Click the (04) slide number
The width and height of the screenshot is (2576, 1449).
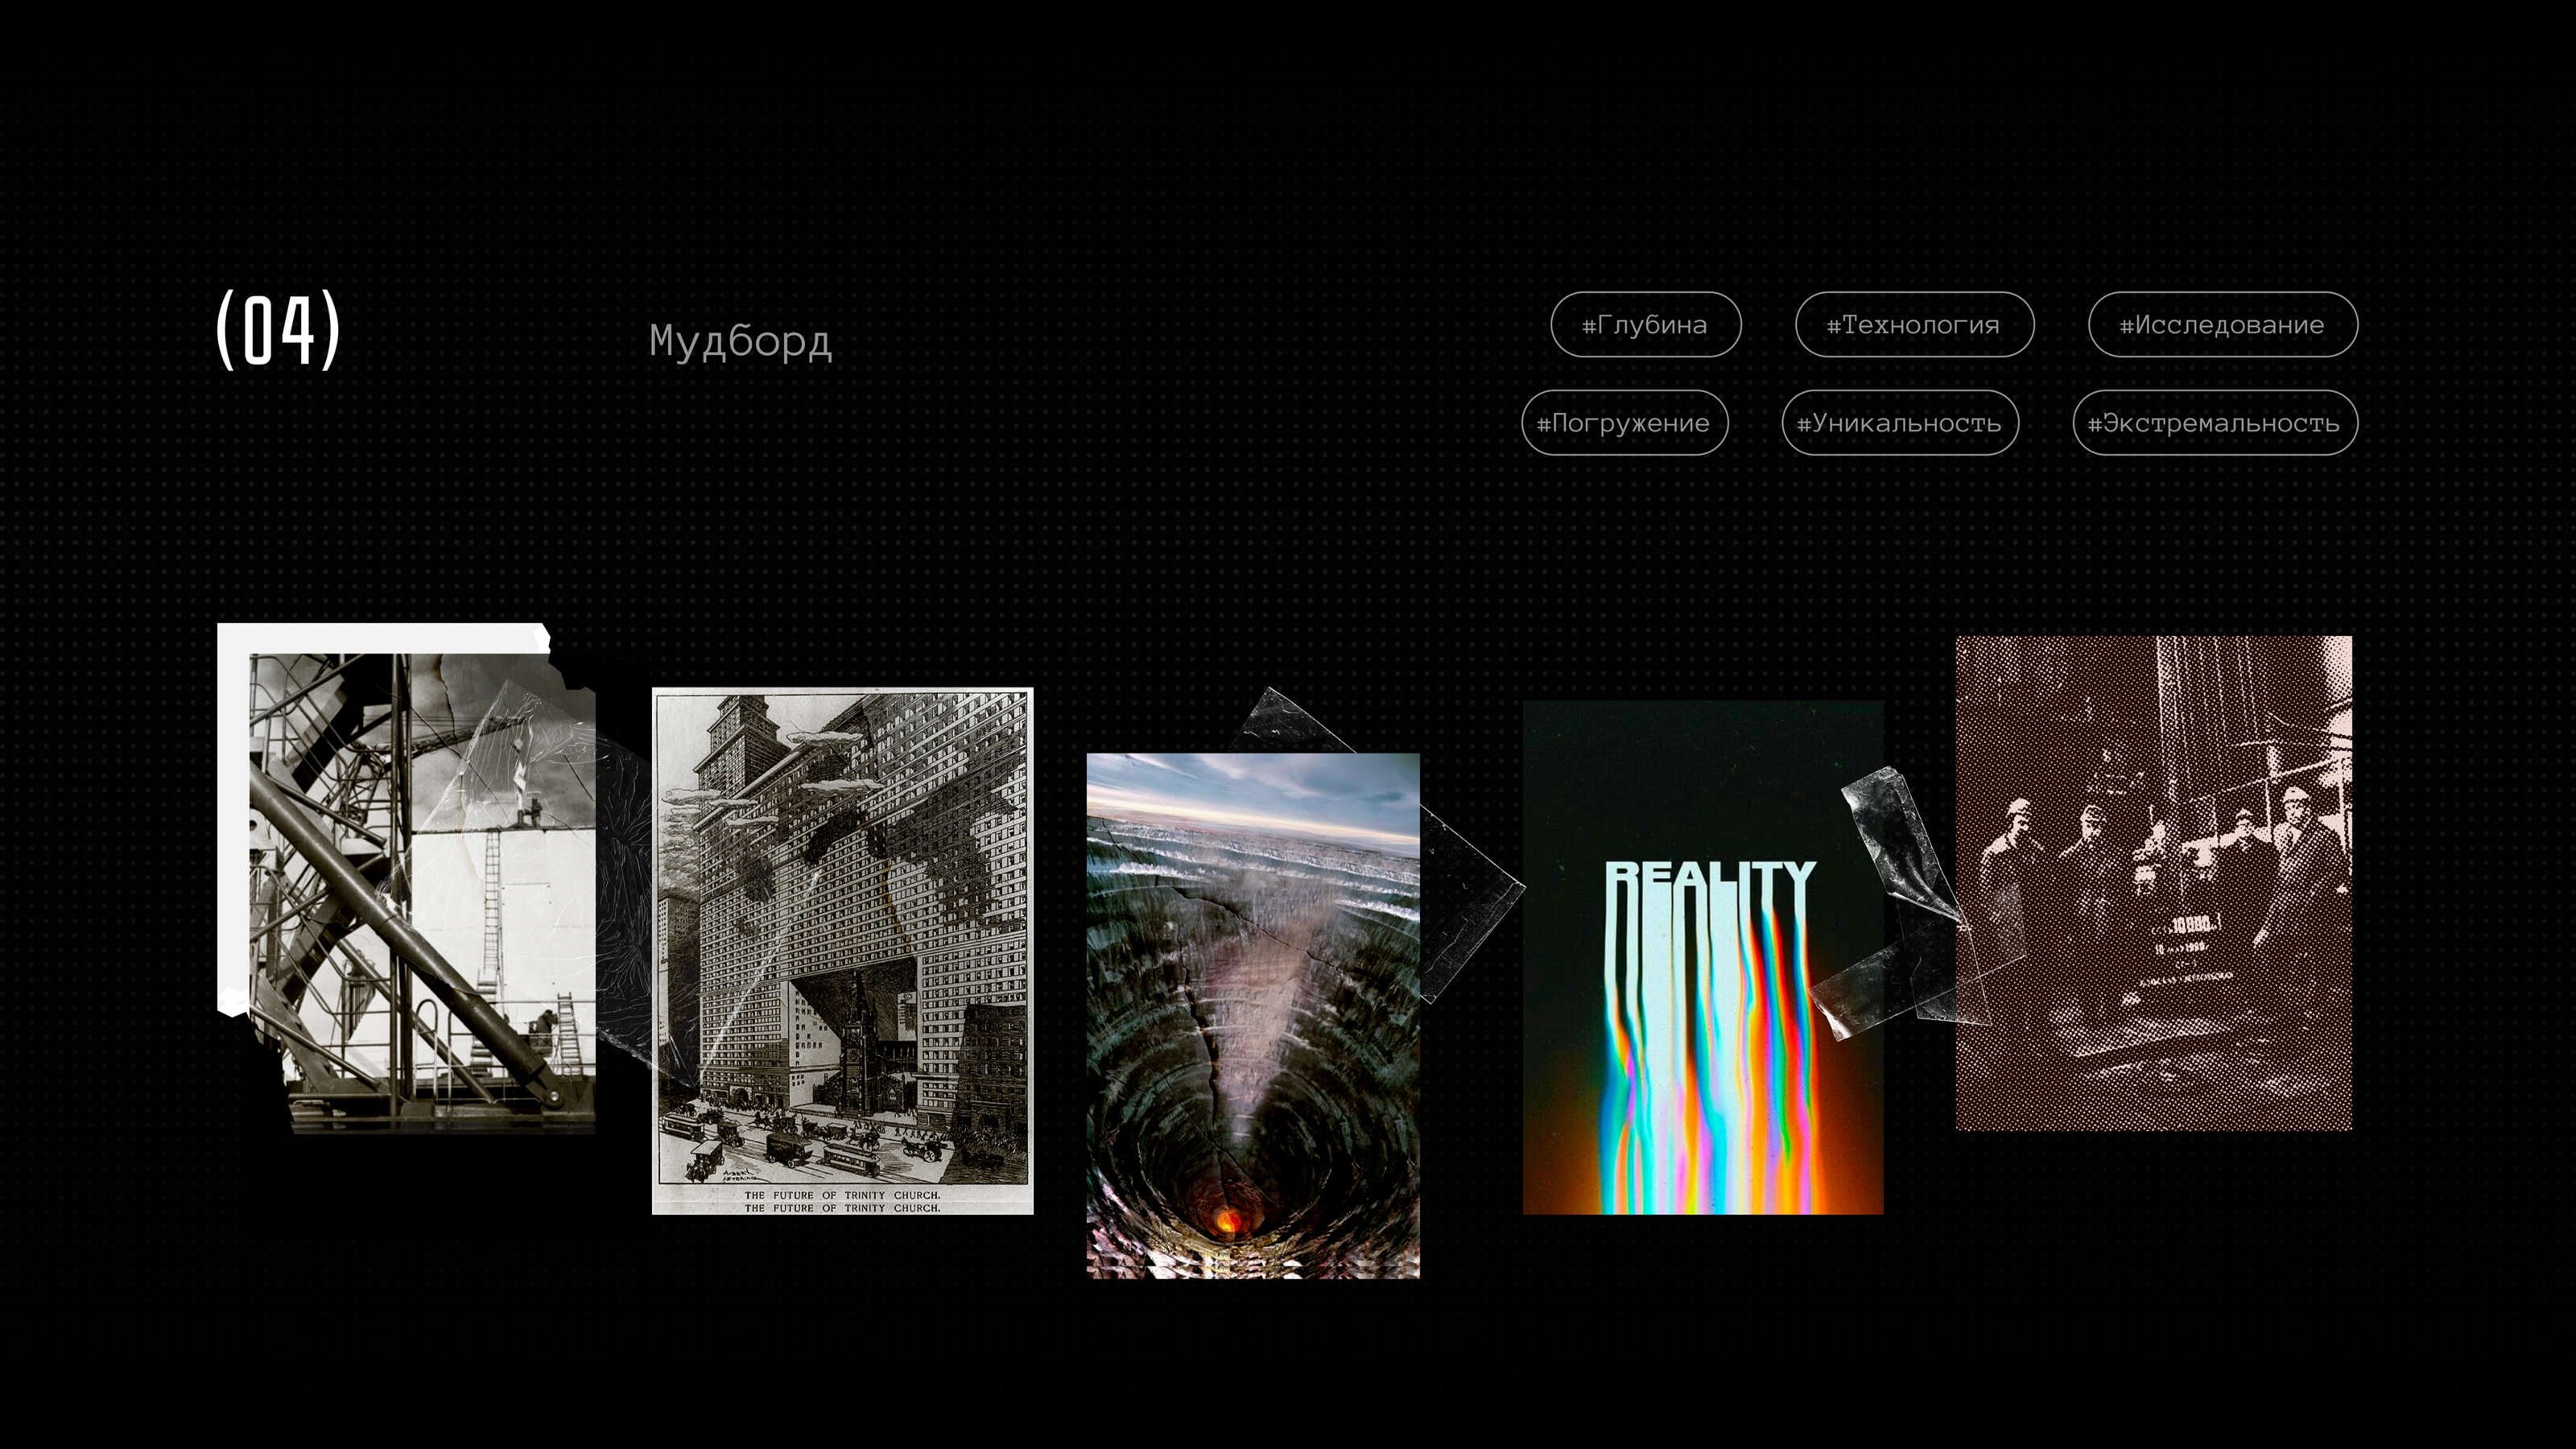pyautogui.click(x=278, y=329)
